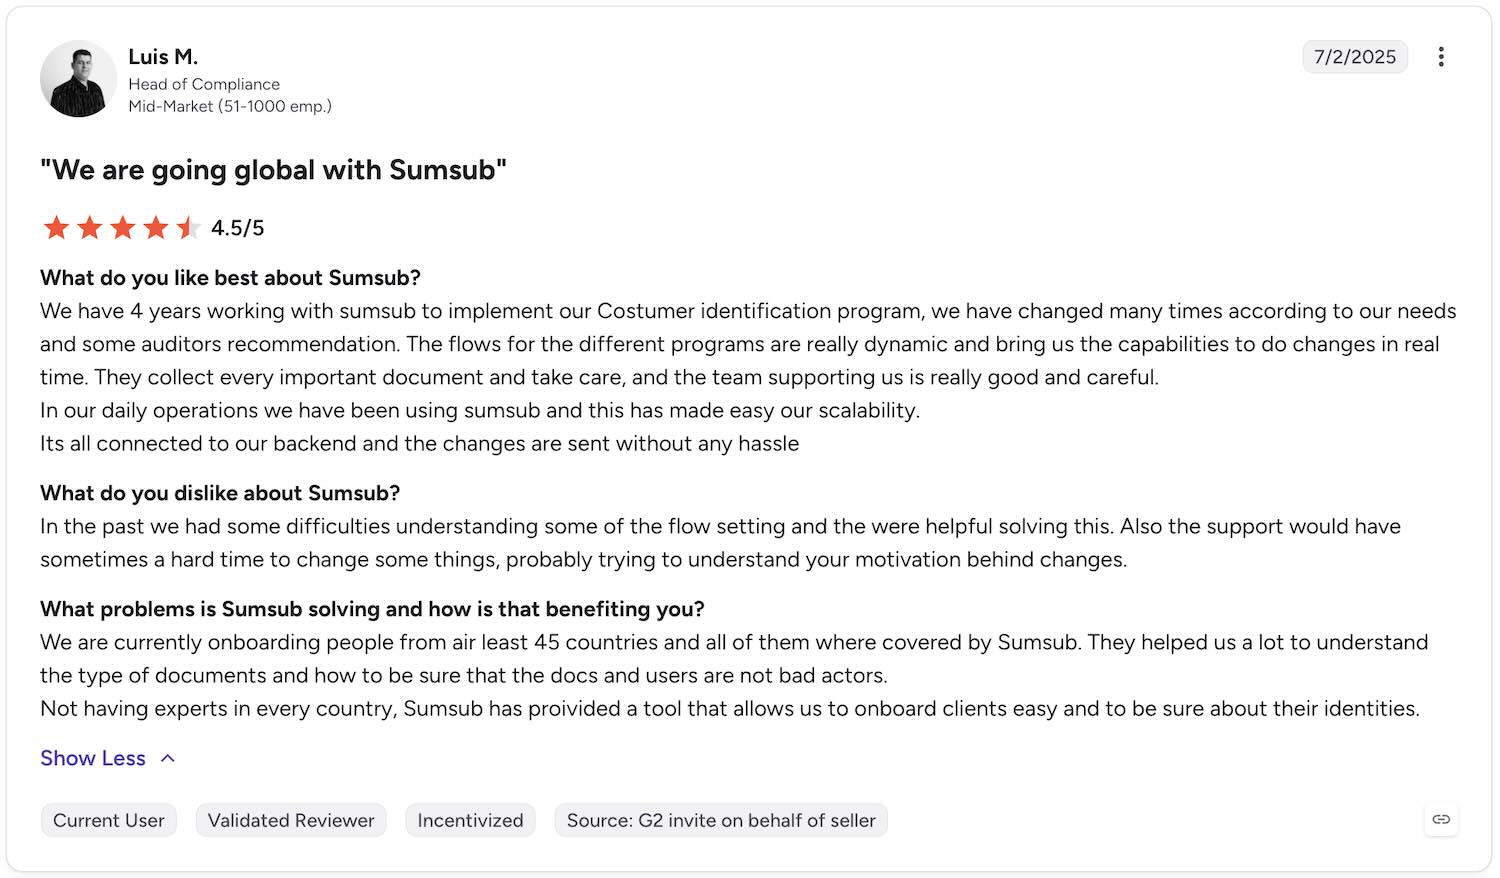Click 'What do you like best' heading
1500x878 pixels.
pyautogui.click(x=230, y=278)
